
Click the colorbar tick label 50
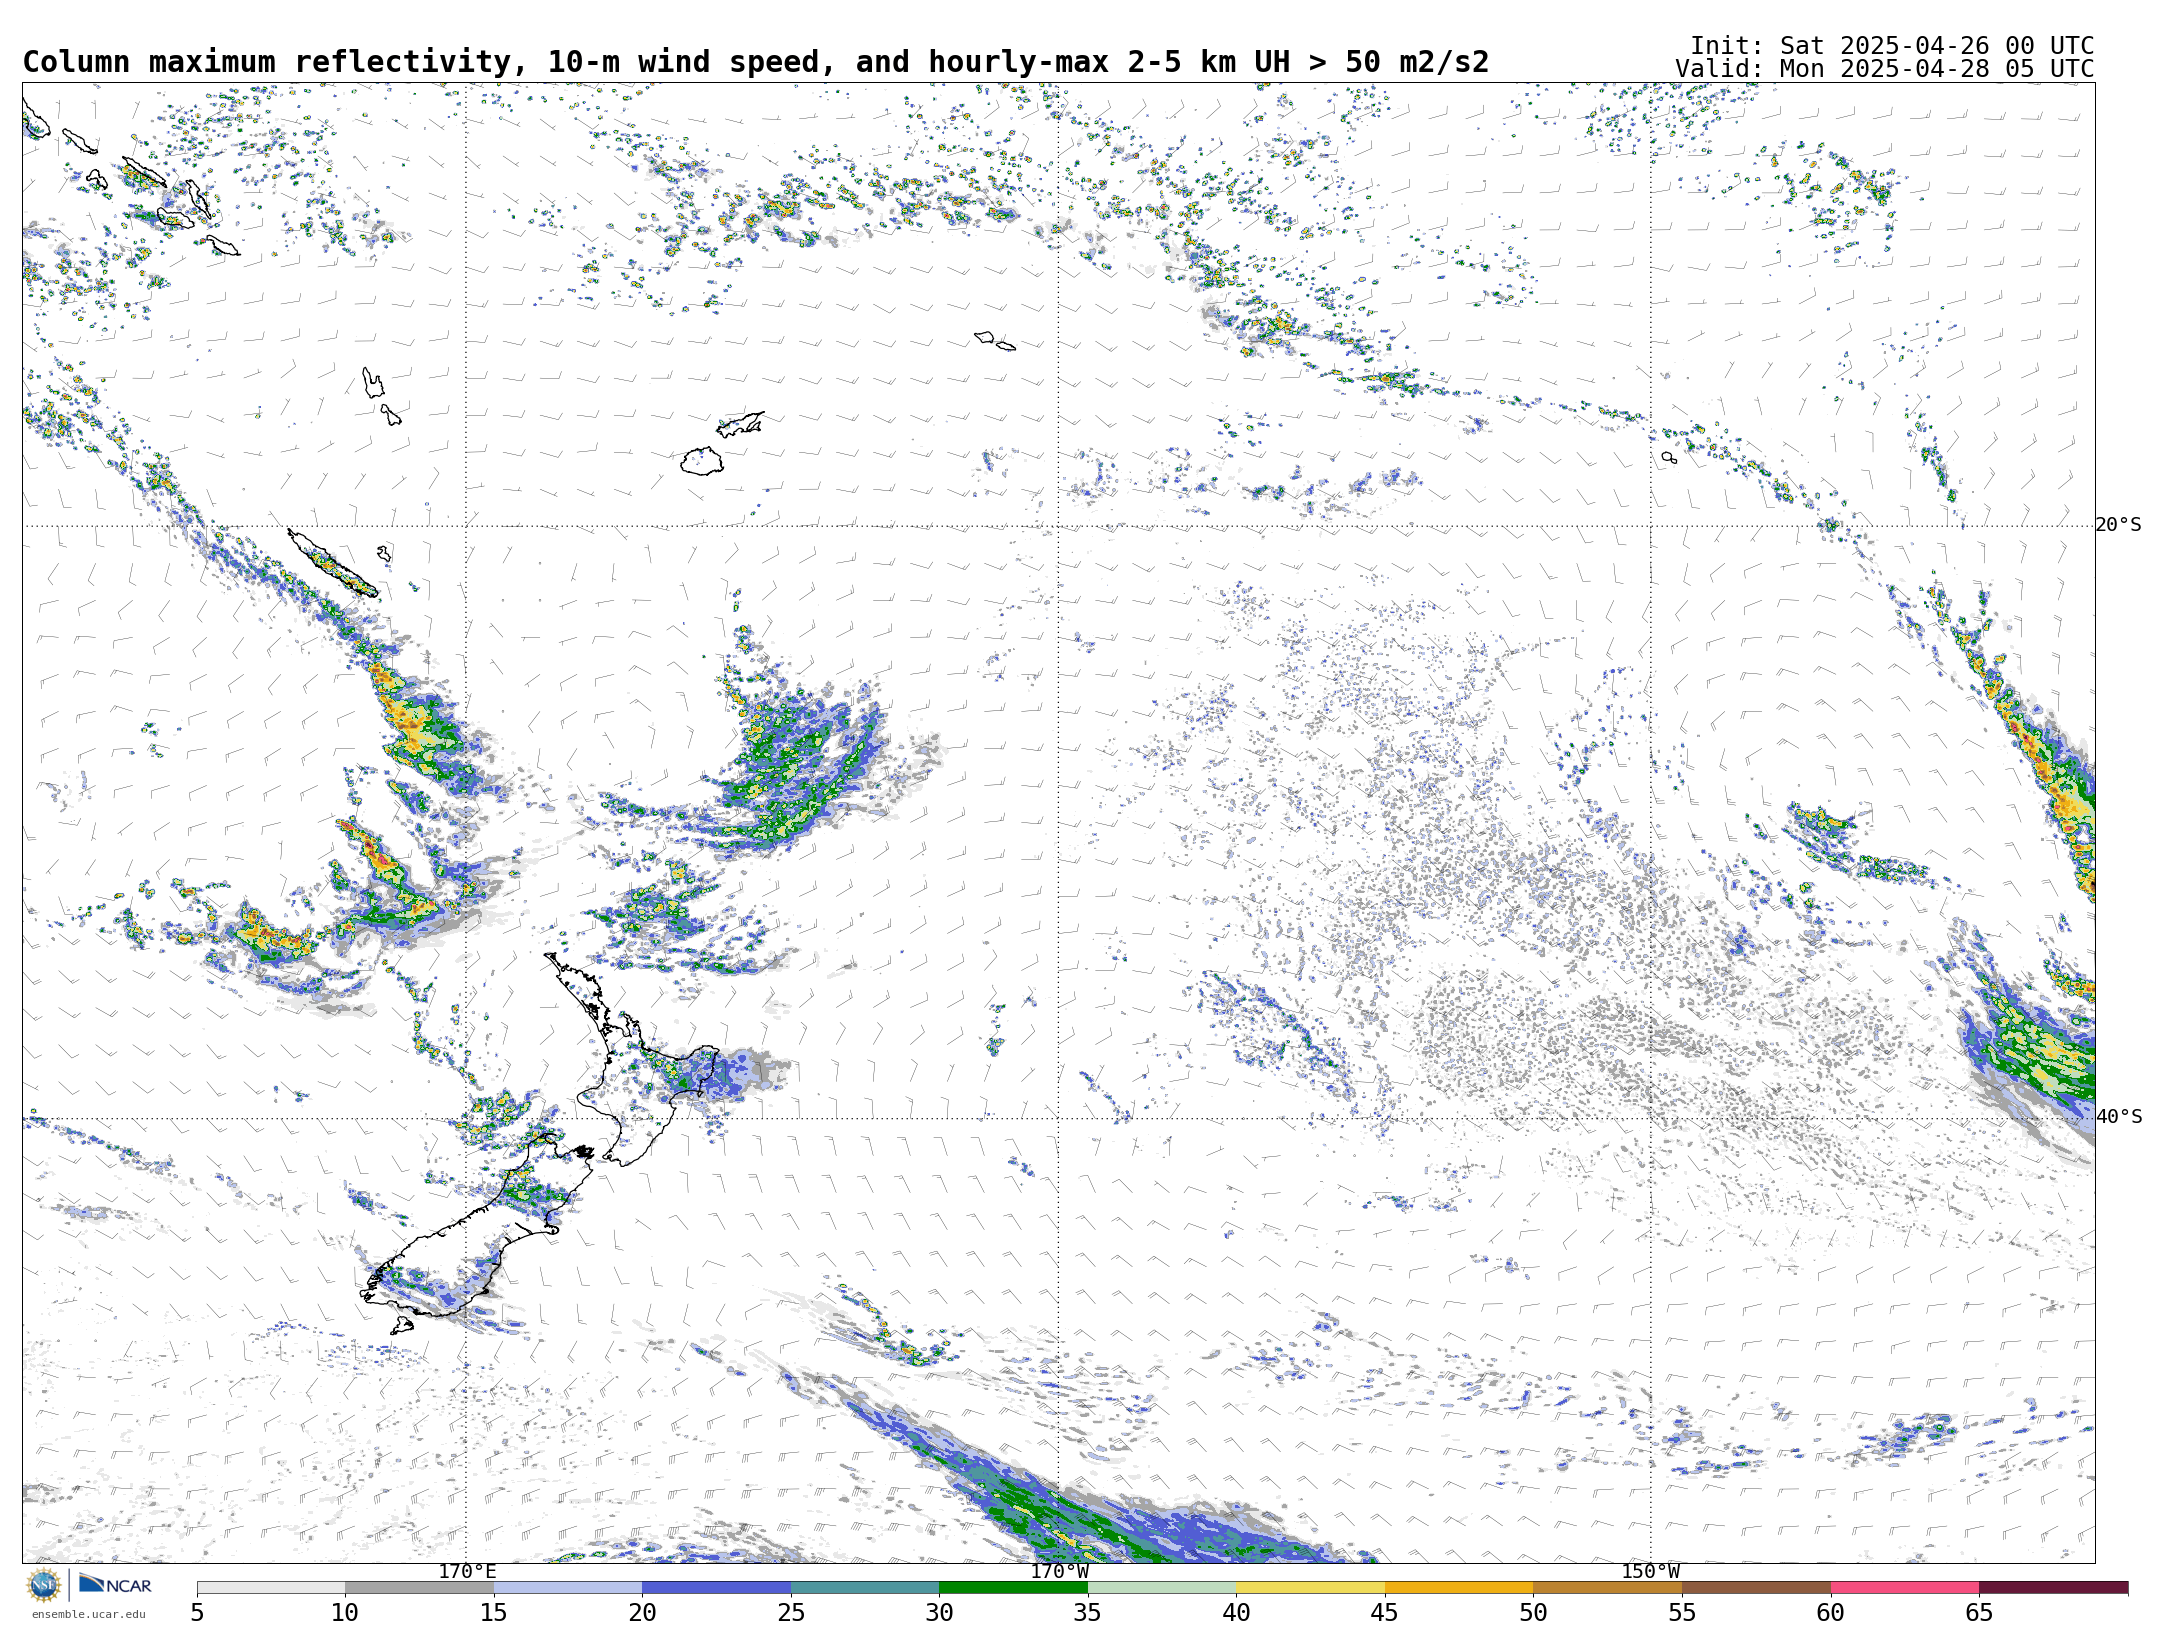(x=1533, y=1613)
